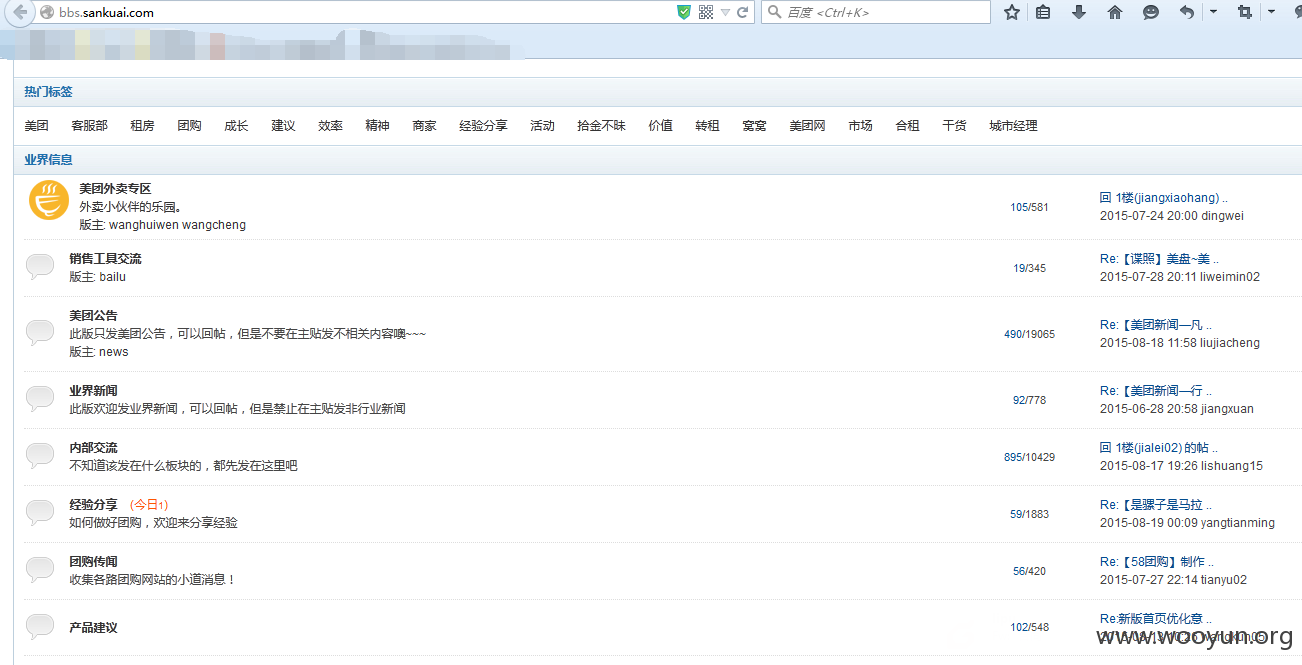This screenshot has height=665, width=1302.
Task: Select the 价值 hot tag
Action: click(661, 126)
